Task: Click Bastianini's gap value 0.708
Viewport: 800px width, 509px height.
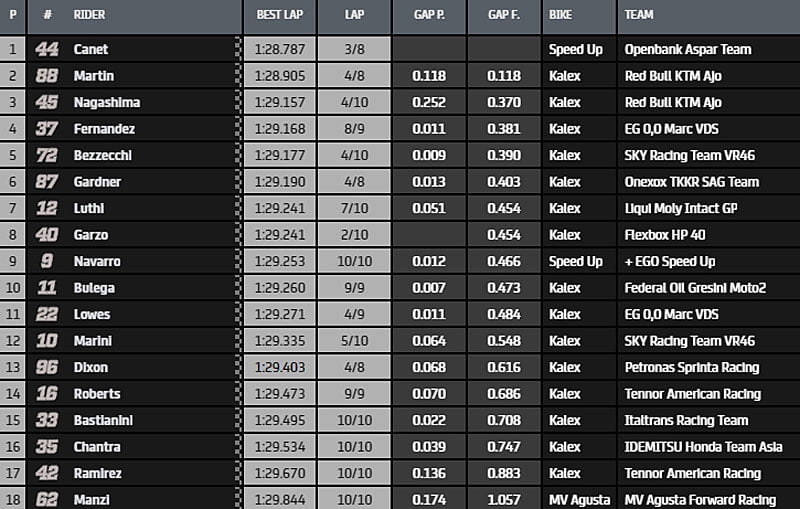Action: pyautogui.click(x=504, y=420)
